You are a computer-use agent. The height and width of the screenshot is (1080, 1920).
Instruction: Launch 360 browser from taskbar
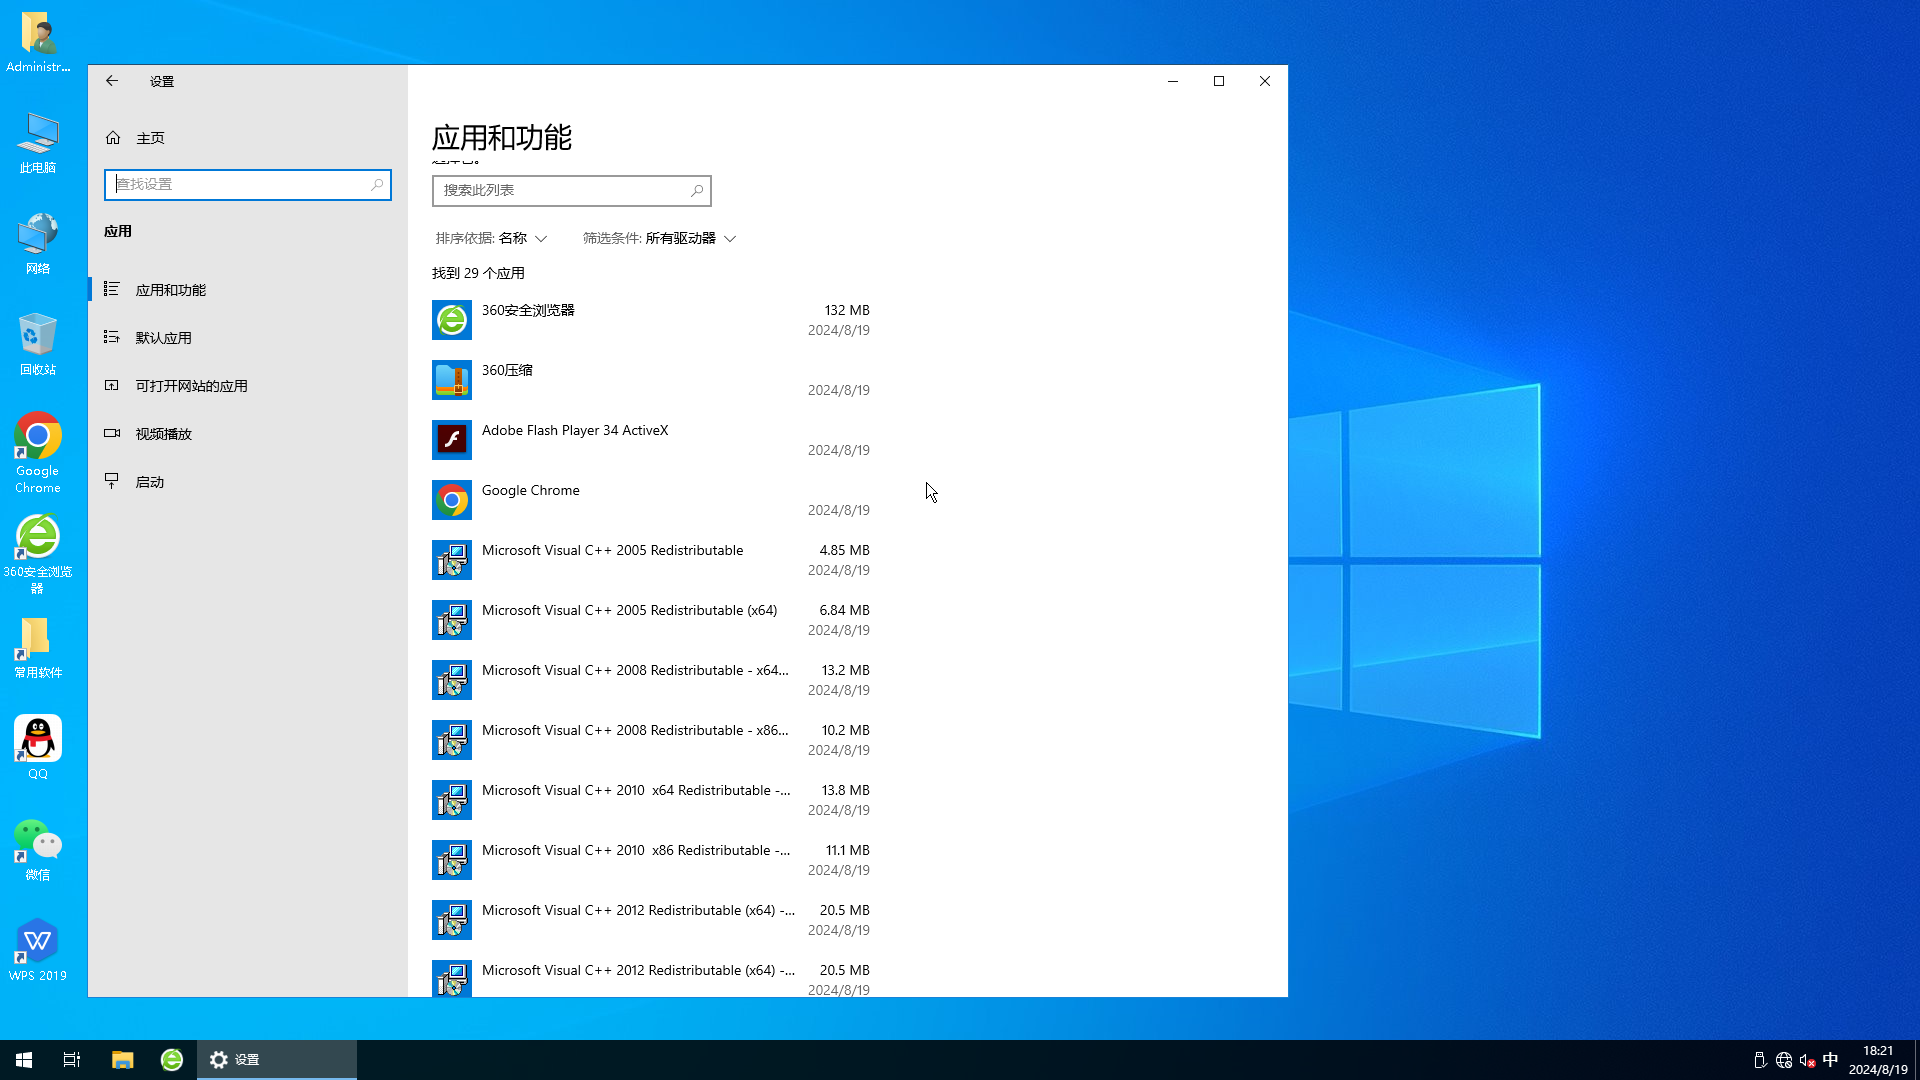[x=172, y=1060]
